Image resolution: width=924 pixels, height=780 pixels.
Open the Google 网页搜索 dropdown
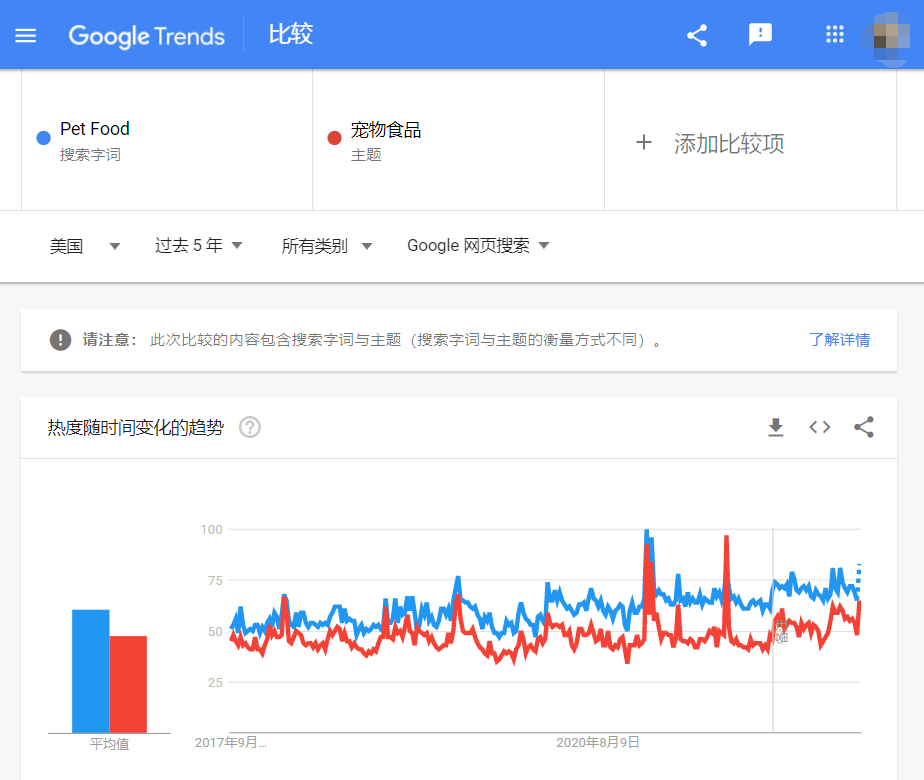(475, 245)
